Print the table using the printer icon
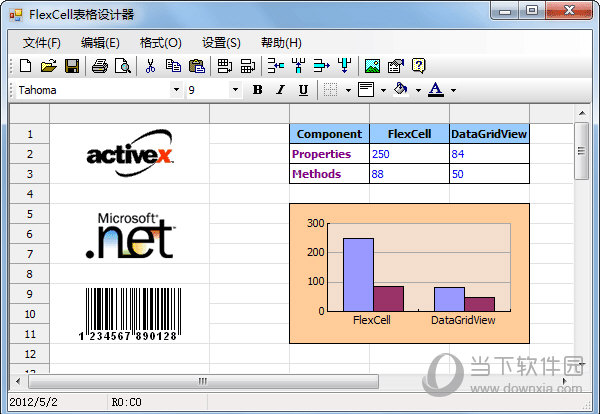The width and height of the screenshot is (600, 414). (x=99, y=66)
